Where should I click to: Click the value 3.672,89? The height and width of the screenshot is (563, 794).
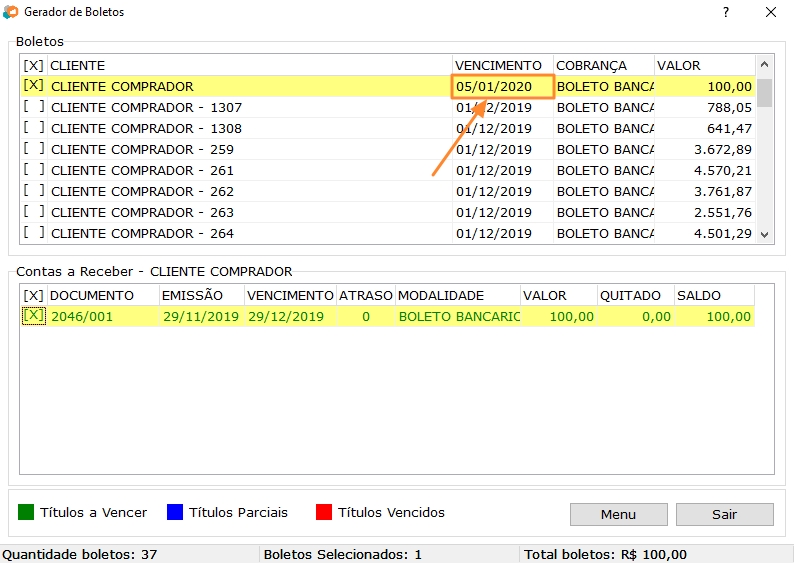(x=723, y=149)
